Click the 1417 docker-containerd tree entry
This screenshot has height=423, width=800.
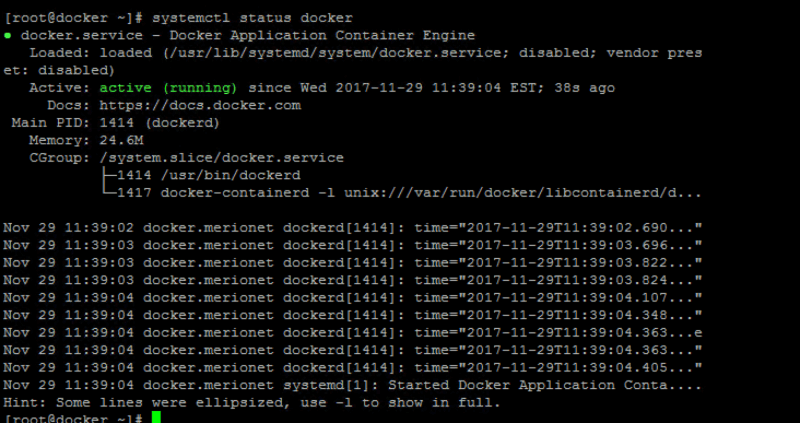tap(409, 193)
